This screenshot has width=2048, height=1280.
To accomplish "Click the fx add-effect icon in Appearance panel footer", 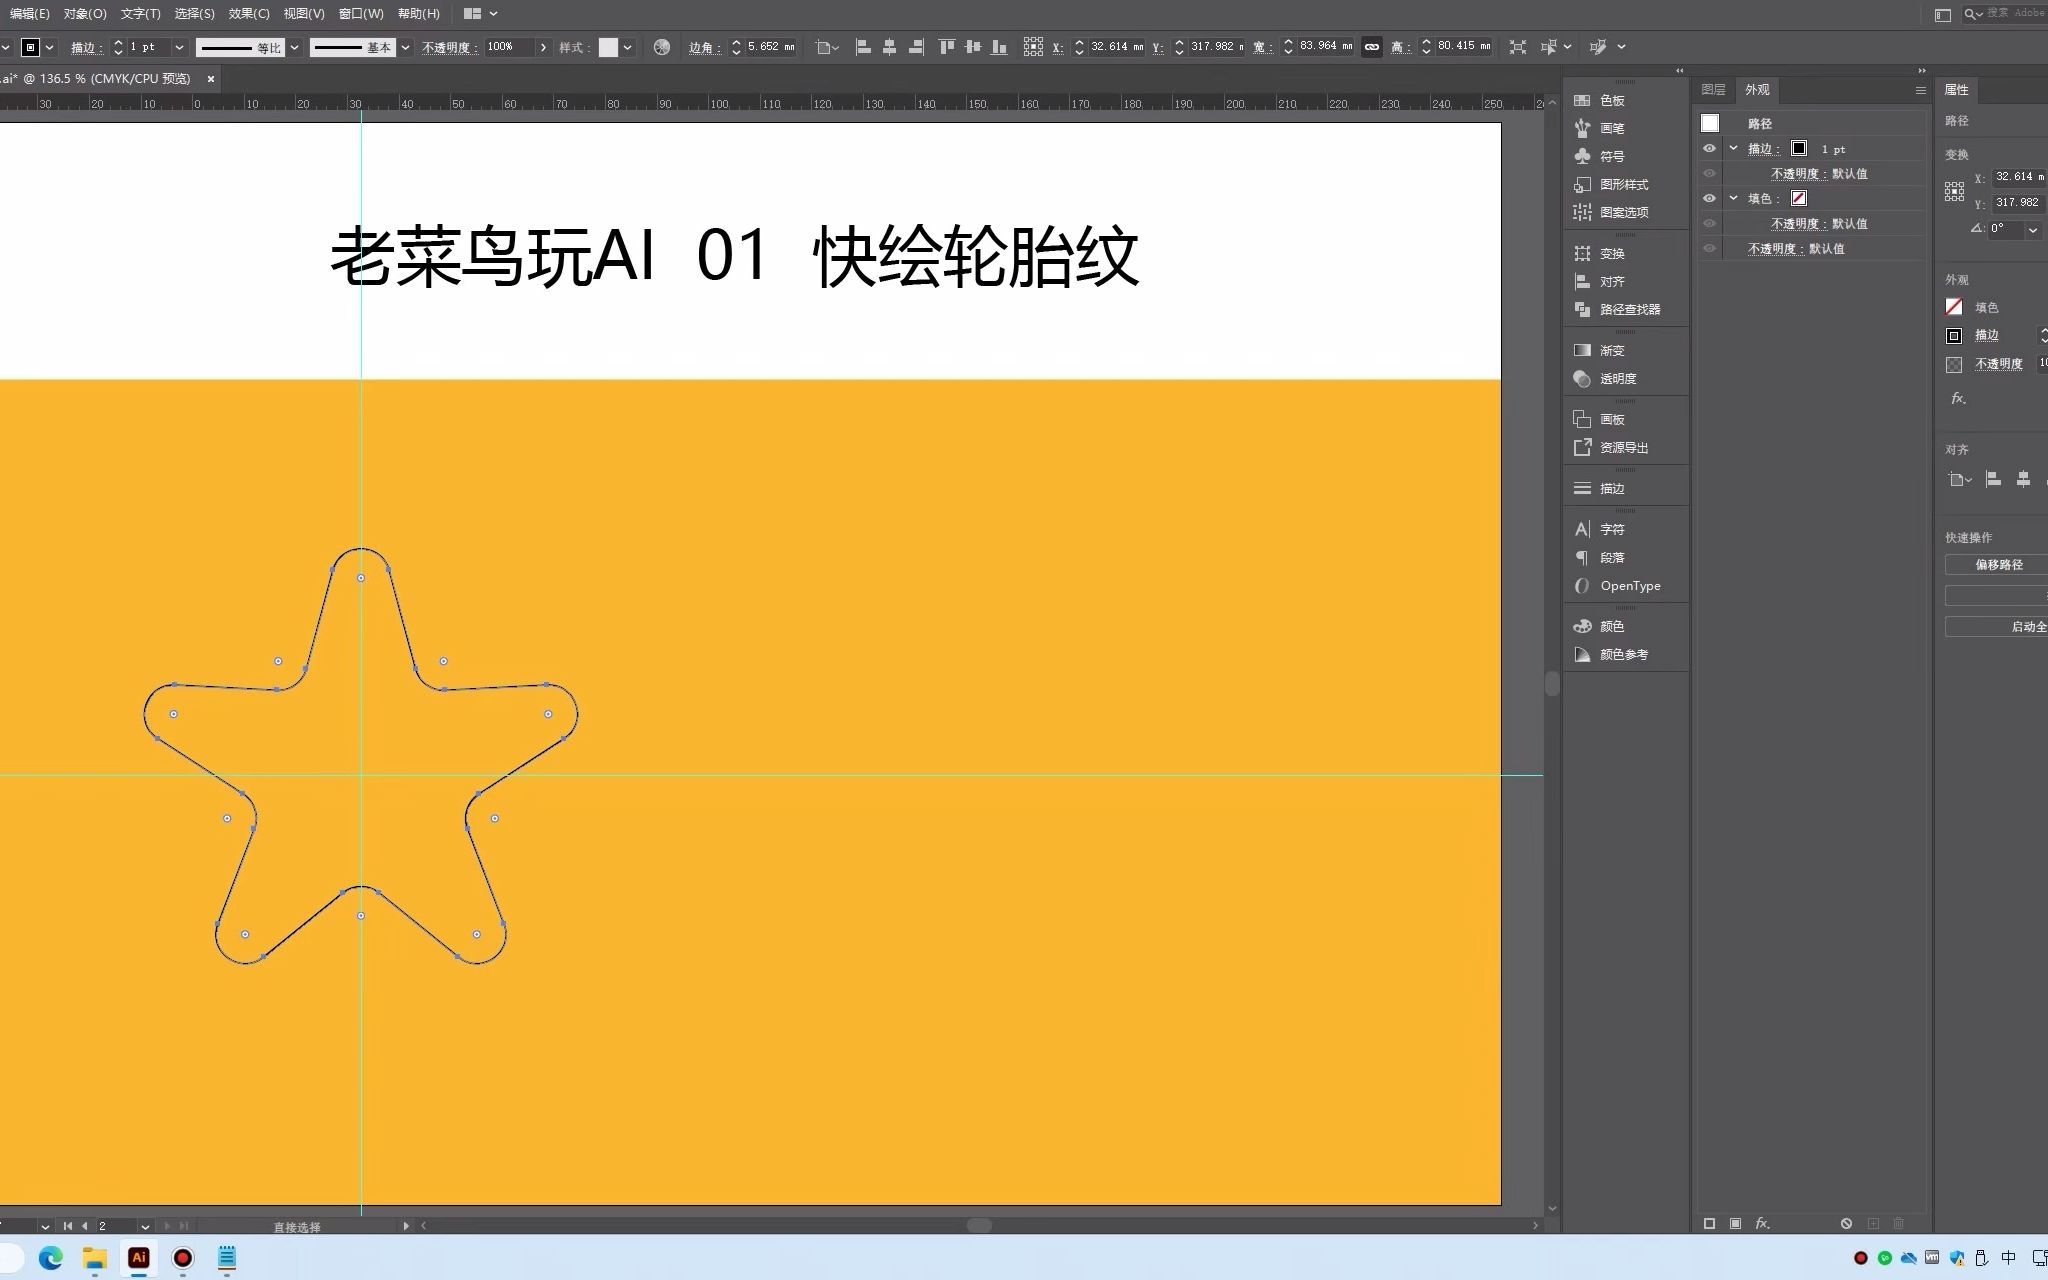I will coord(1762,1223).
